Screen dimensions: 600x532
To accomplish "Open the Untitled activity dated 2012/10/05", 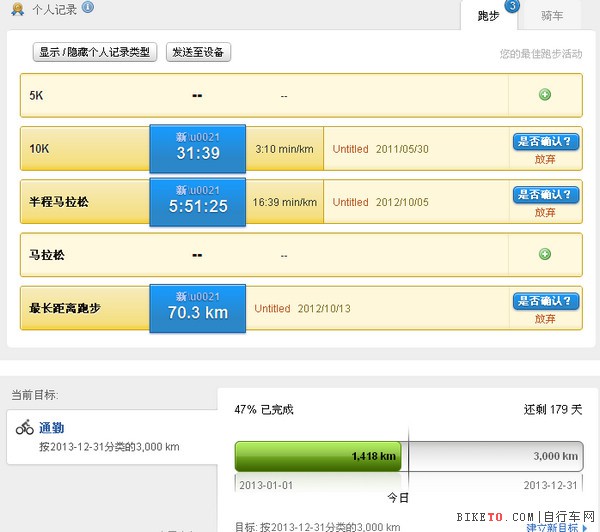I will (x=351, y=202).
